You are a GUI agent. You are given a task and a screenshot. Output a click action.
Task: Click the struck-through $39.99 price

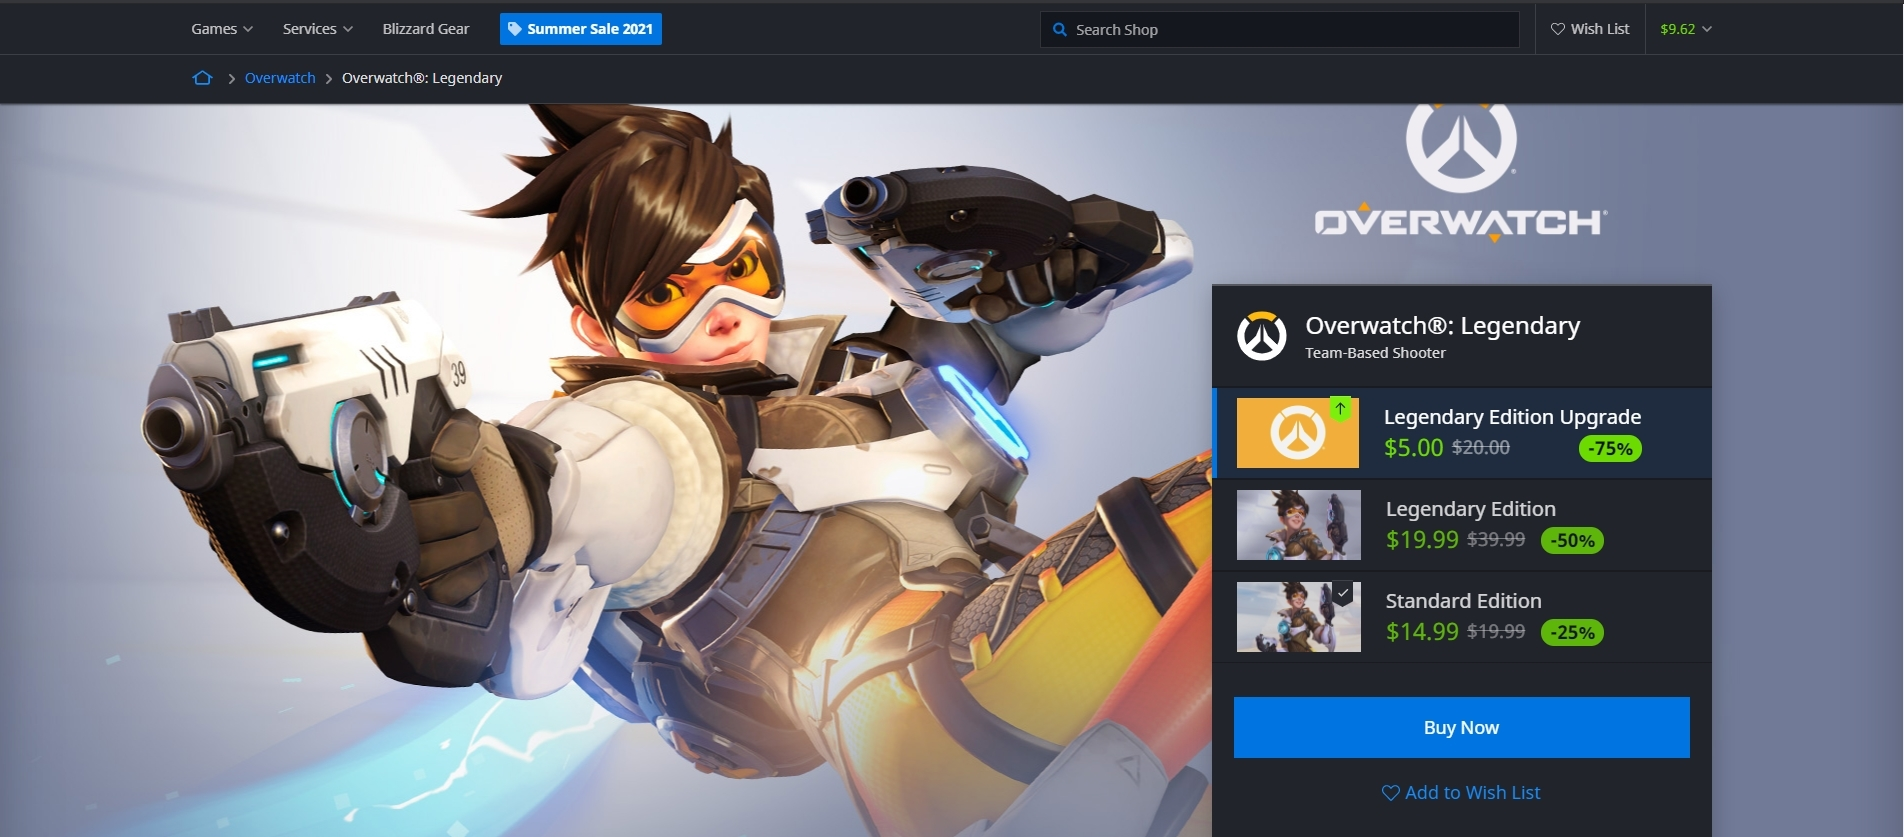(x=1496, y=540)
